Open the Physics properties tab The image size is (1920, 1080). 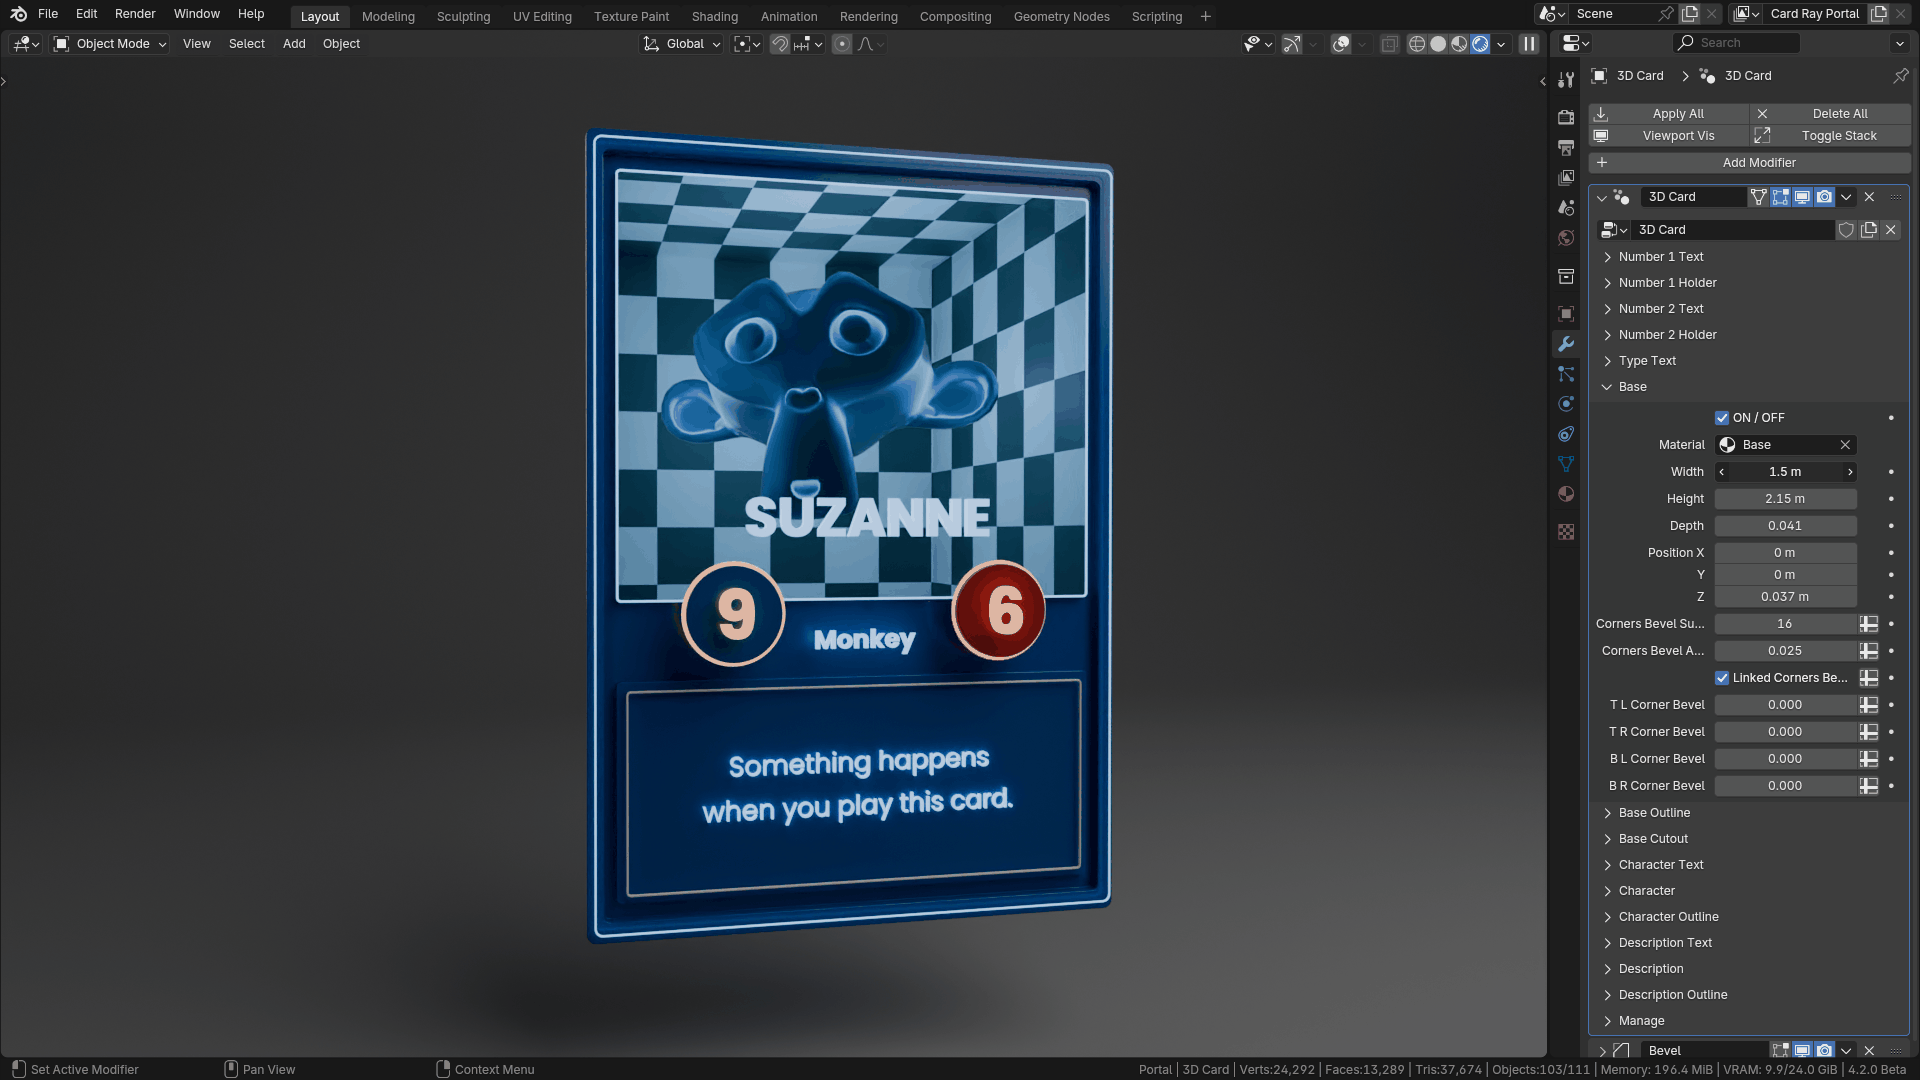[x=1566, y=404]
